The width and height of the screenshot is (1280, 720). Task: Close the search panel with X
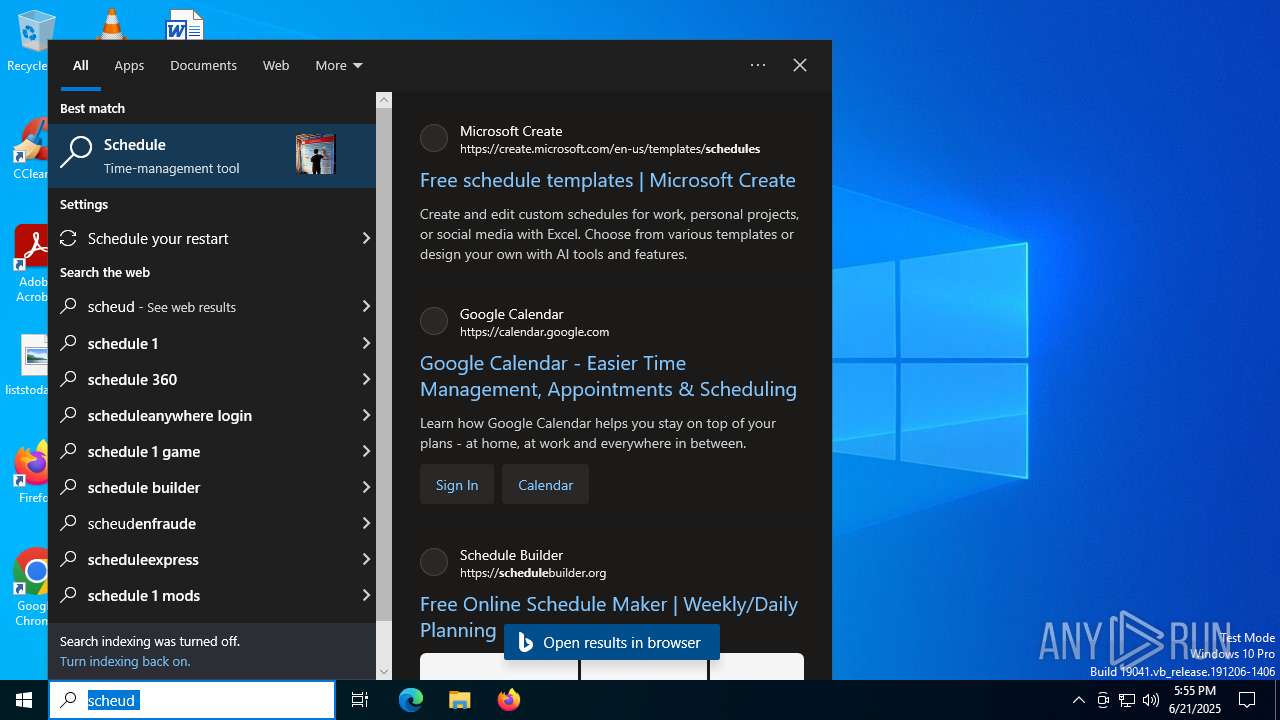click(x=800, y=65)
